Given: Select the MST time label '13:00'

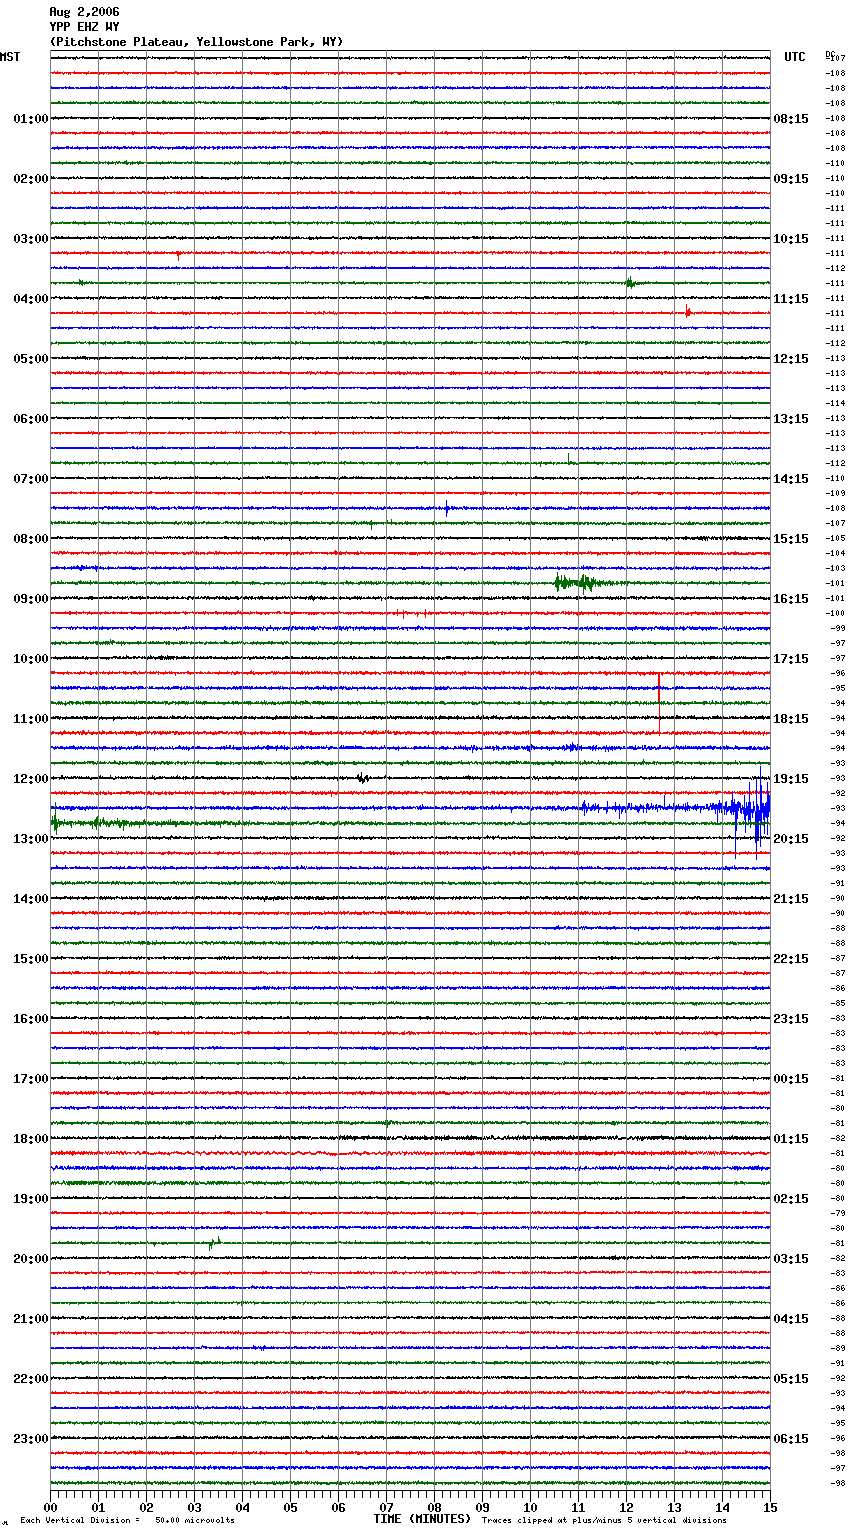Looking at the screenshot, I should 31,839.
